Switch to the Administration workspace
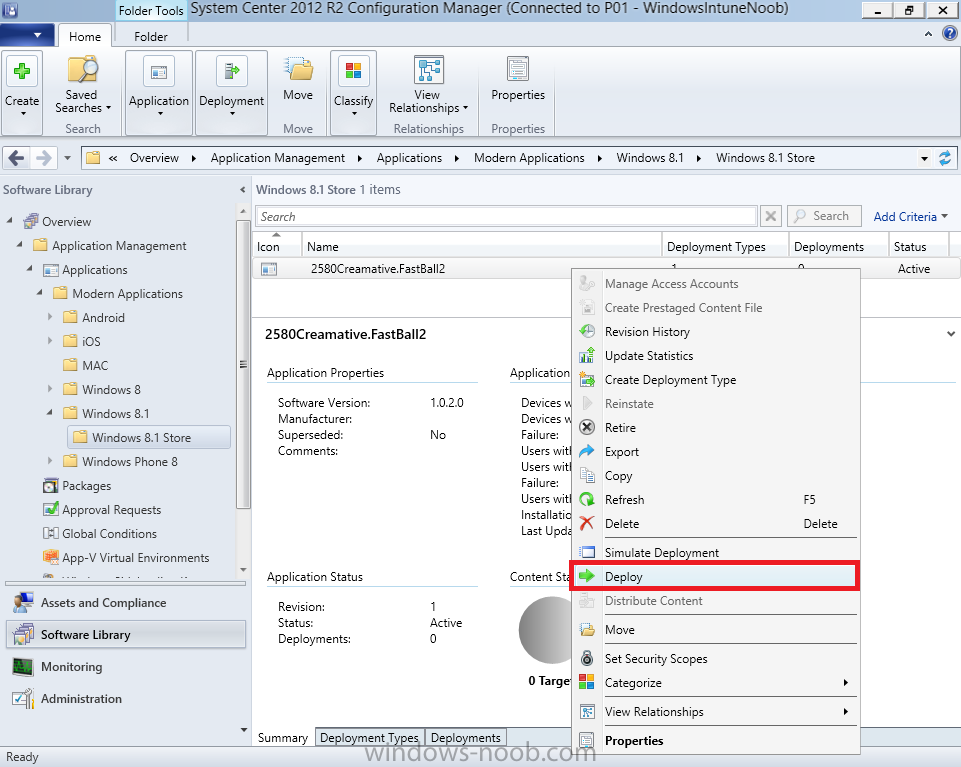Viewport: 961px width, 767px height. pyautogui.click(x=125, y=698)
